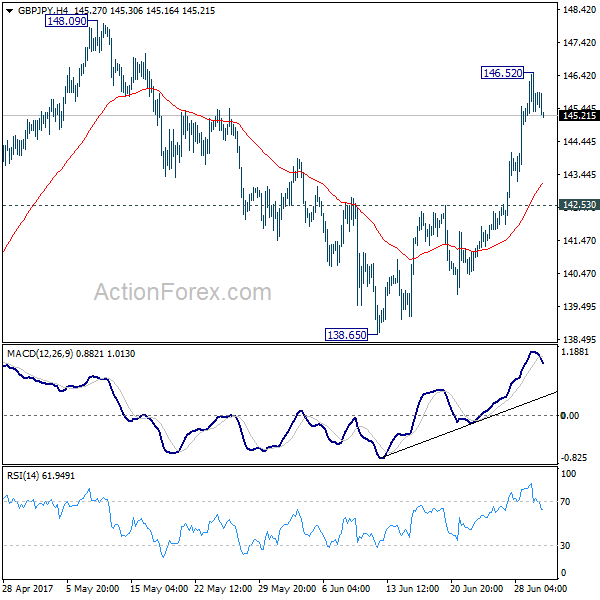
Task: Click the 139.495 price axis value
Action: [x=579, y=307]
